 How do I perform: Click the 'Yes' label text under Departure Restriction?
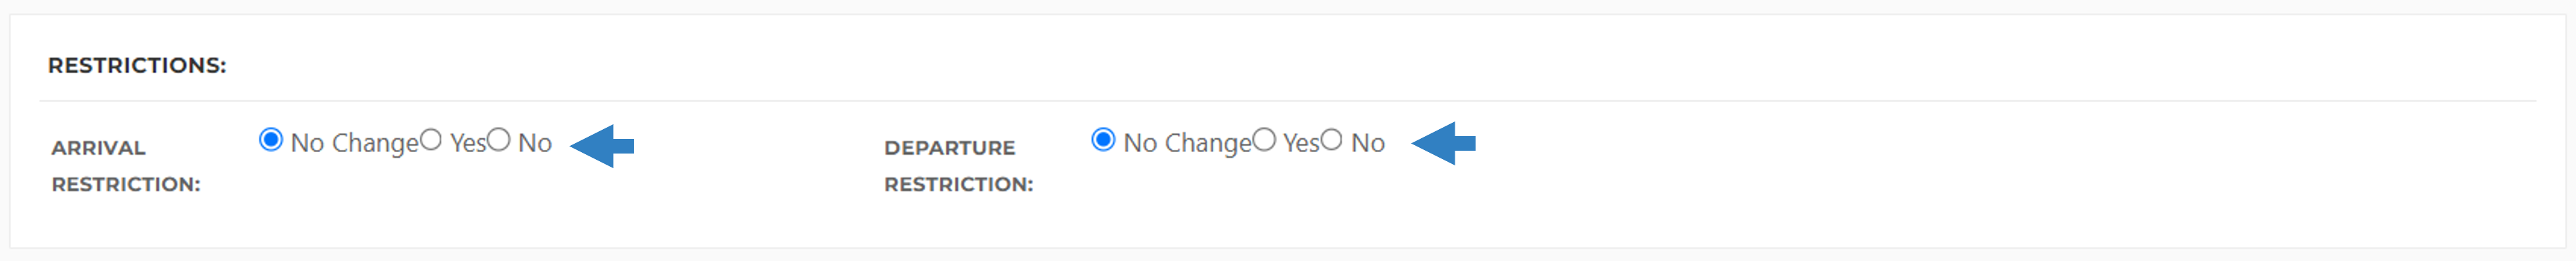point(1301,144)
